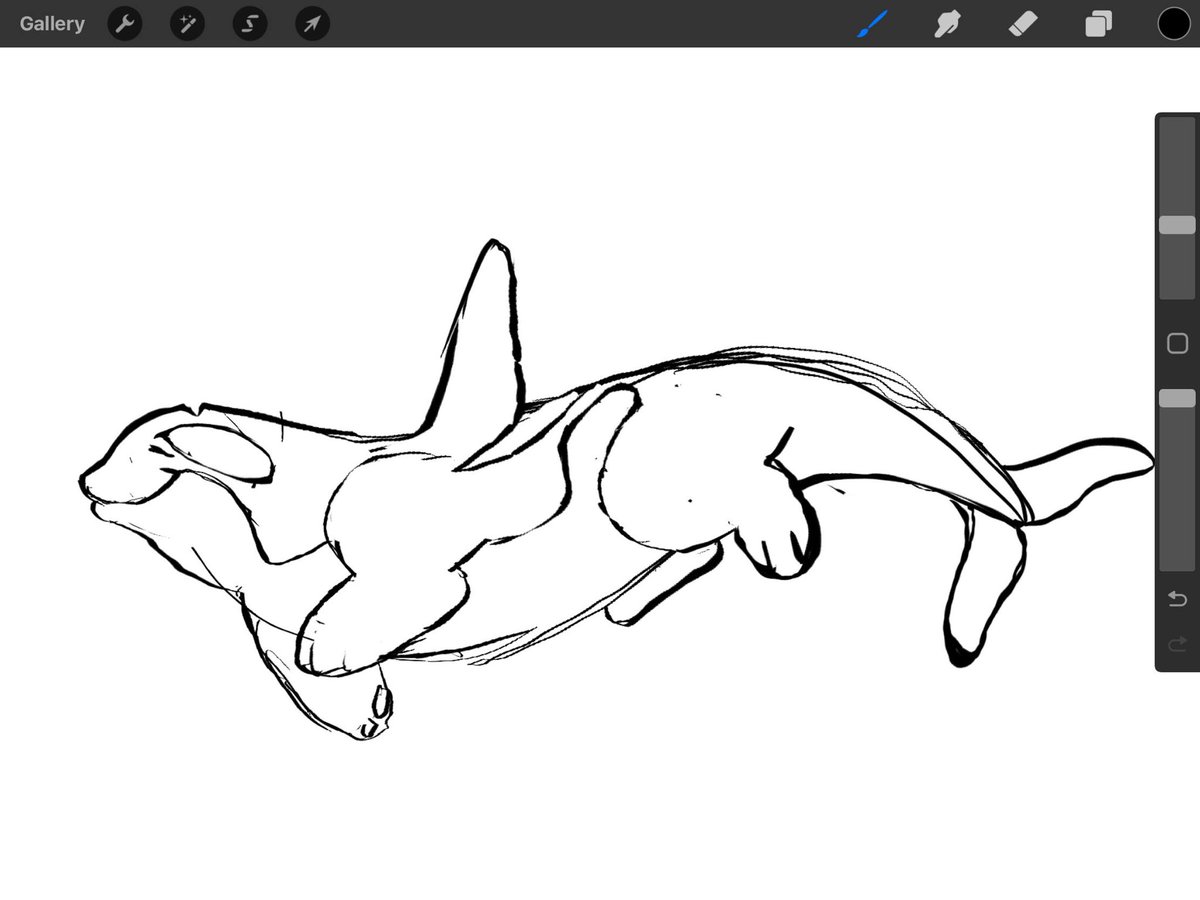Screen dimensions: 1200x900
Task: Redo the last undone stroke
Action: 1177,643
